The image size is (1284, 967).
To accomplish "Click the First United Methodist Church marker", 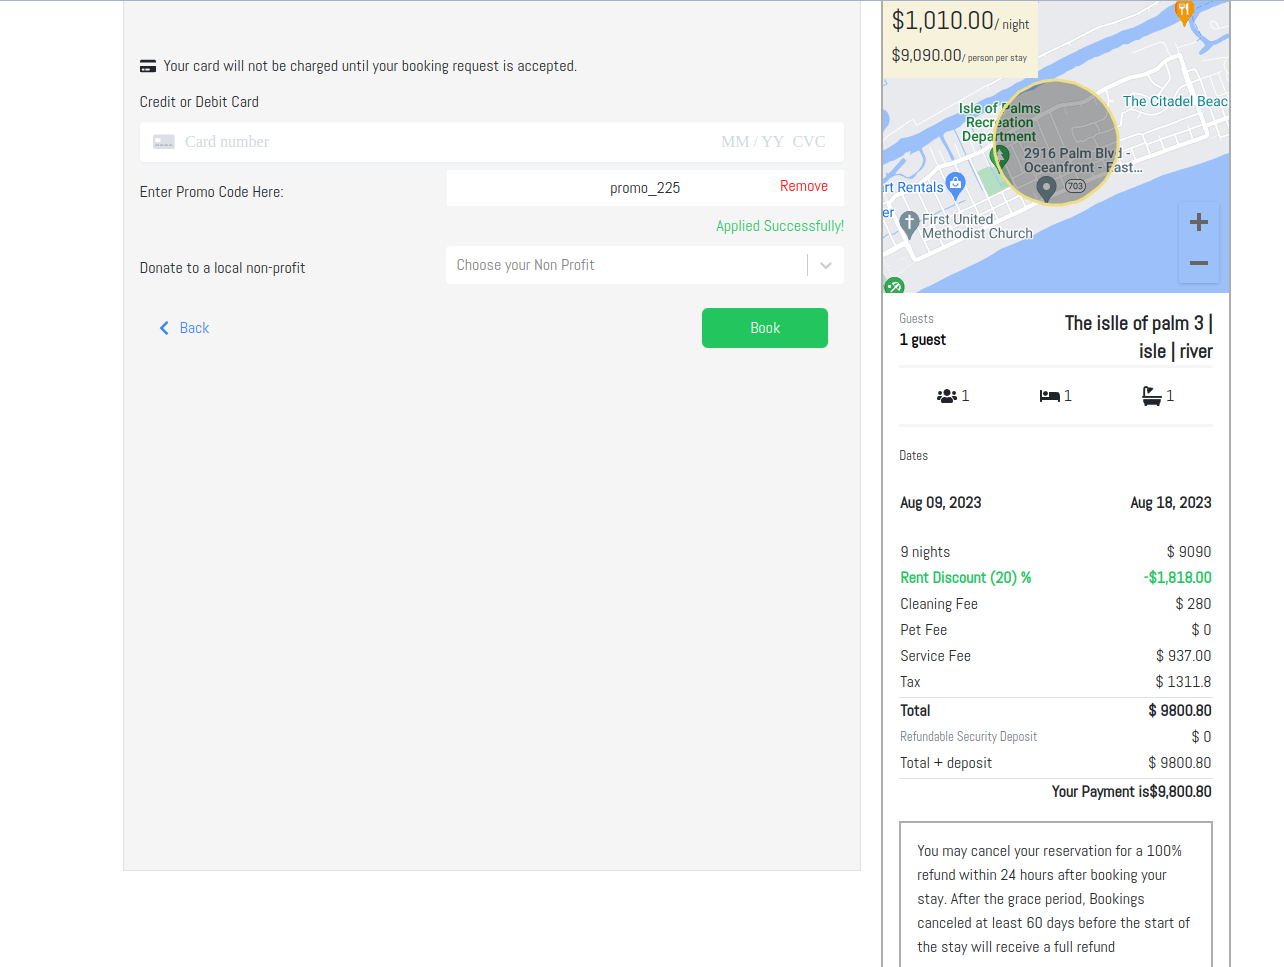I will (x=909, y=224).
